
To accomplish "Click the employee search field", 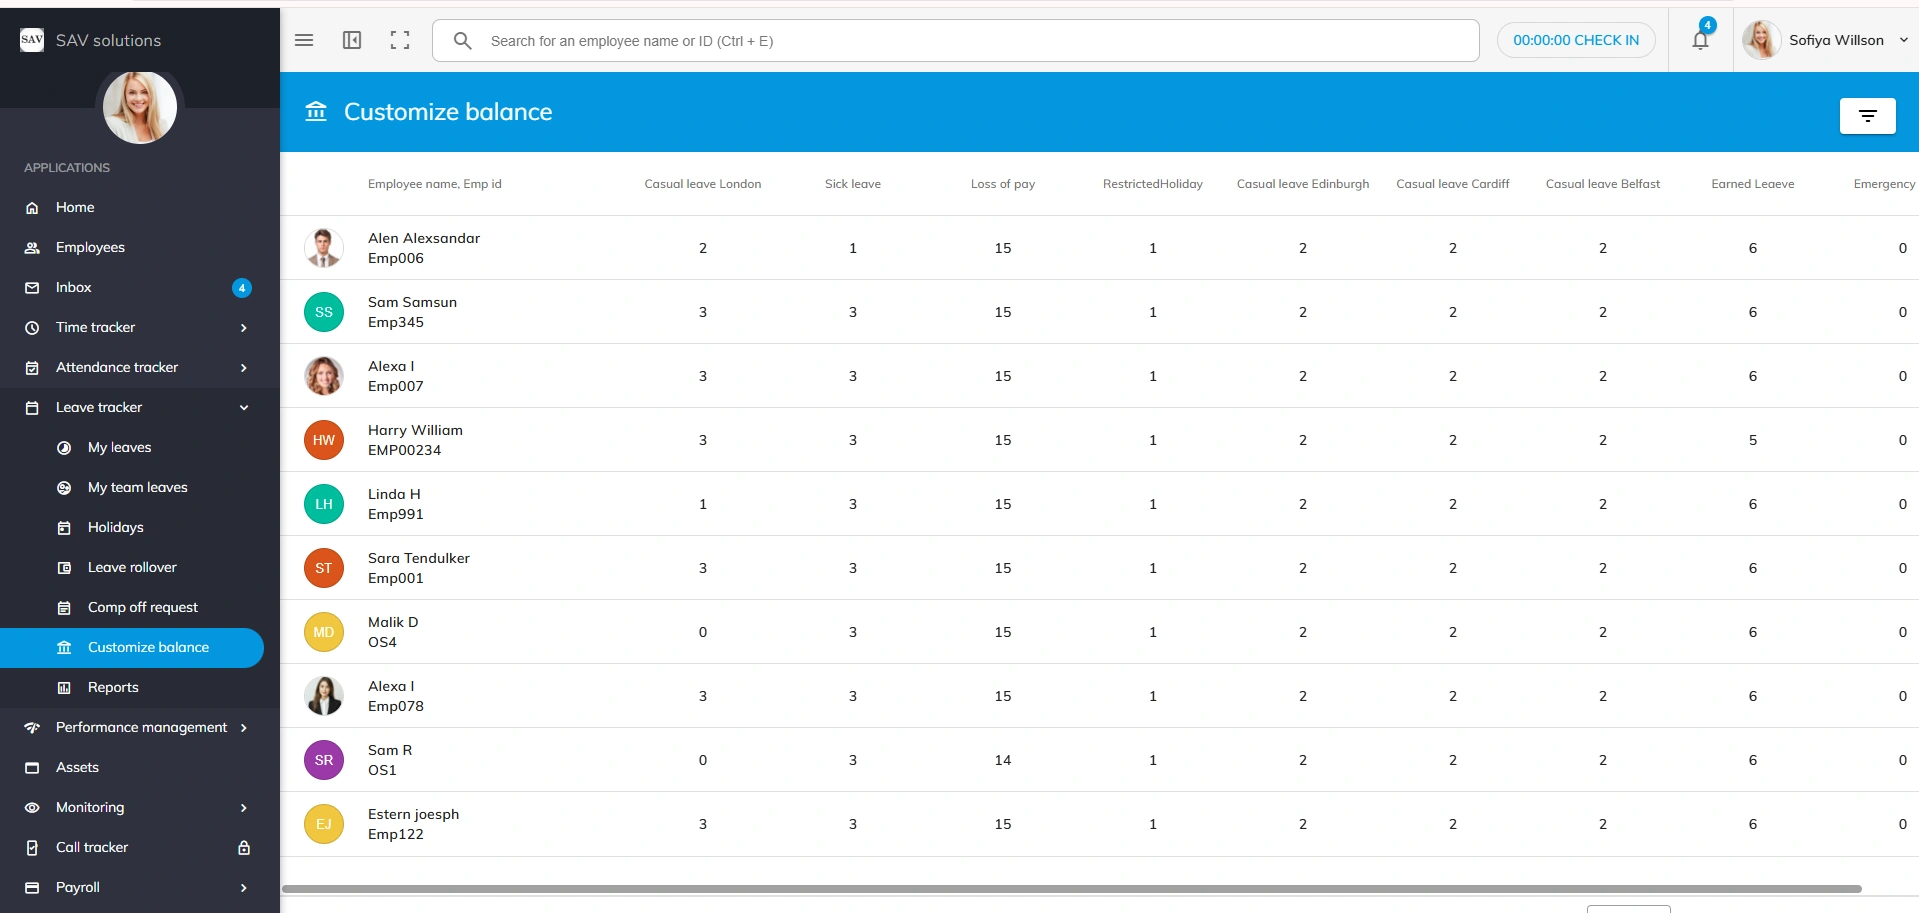I will click(x=970, y=41).
